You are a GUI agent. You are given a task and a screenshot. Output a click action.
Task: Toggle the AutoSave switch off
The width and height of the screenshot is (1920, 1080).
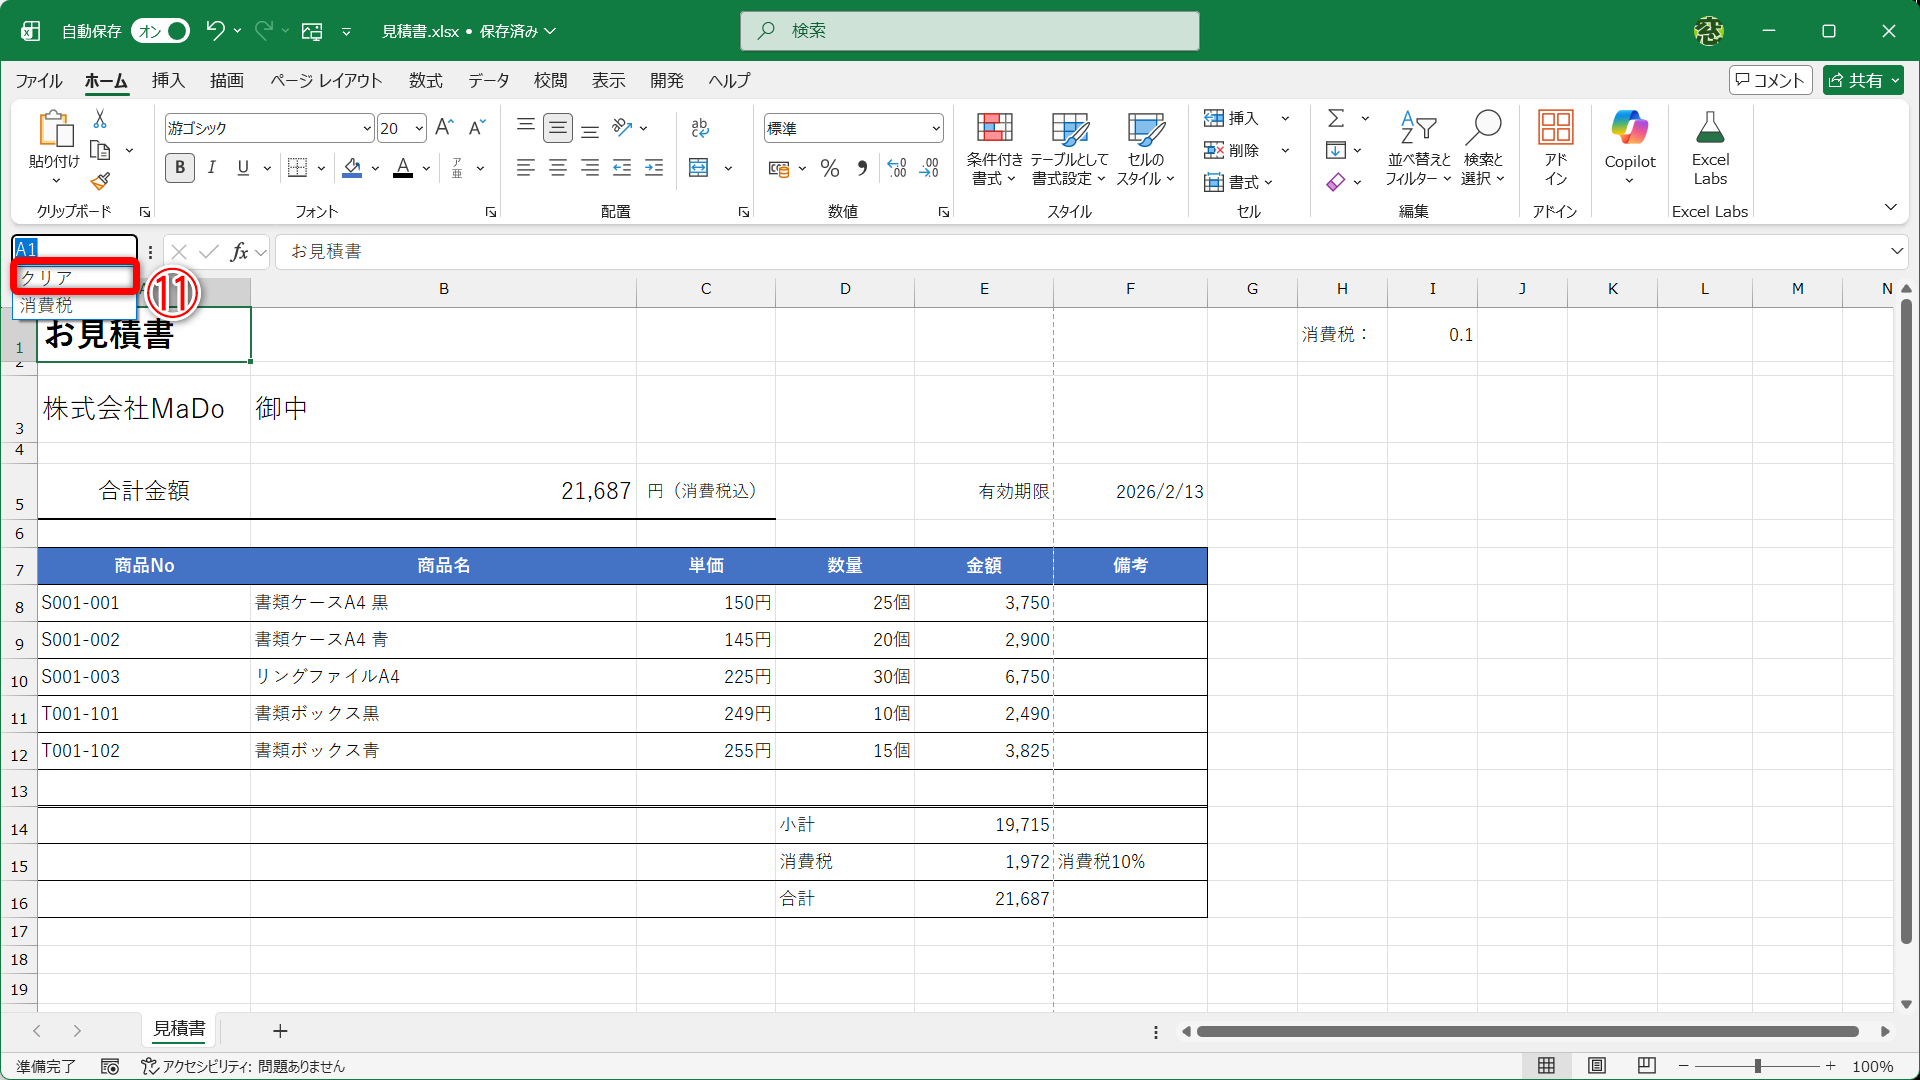[160, 31]
